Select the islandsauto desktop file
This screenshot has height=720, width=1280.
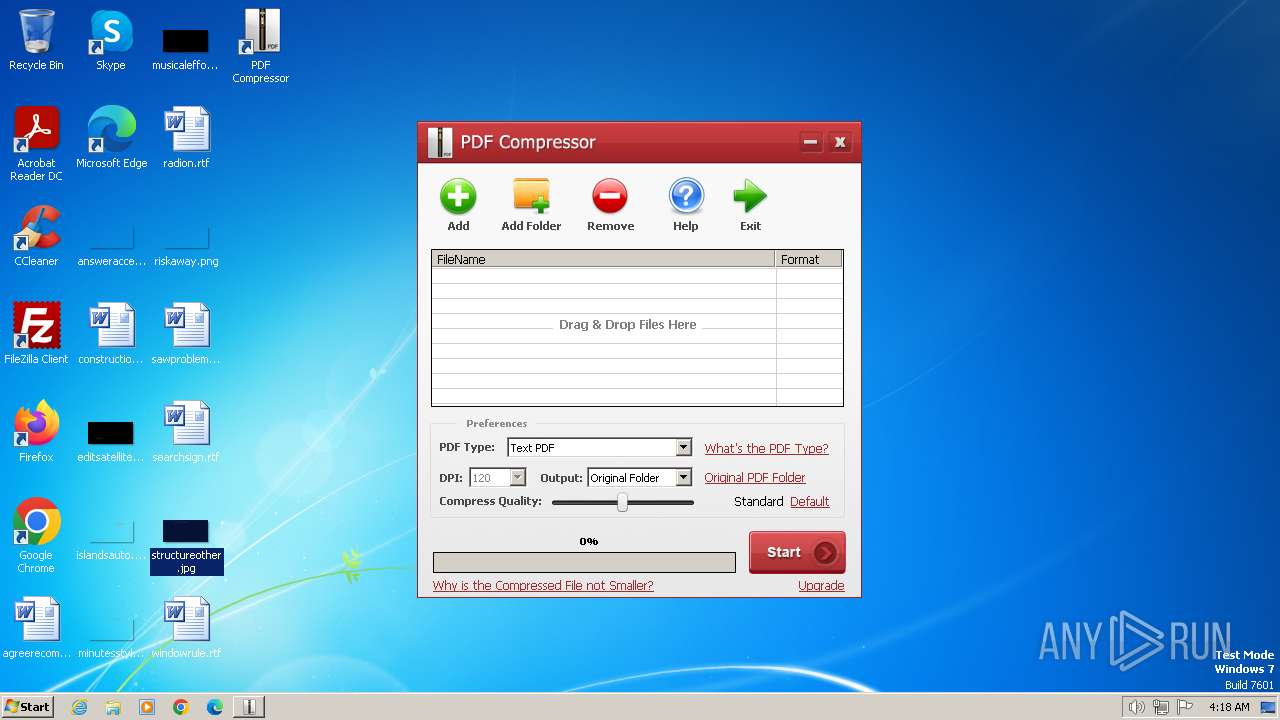point(111,540)
